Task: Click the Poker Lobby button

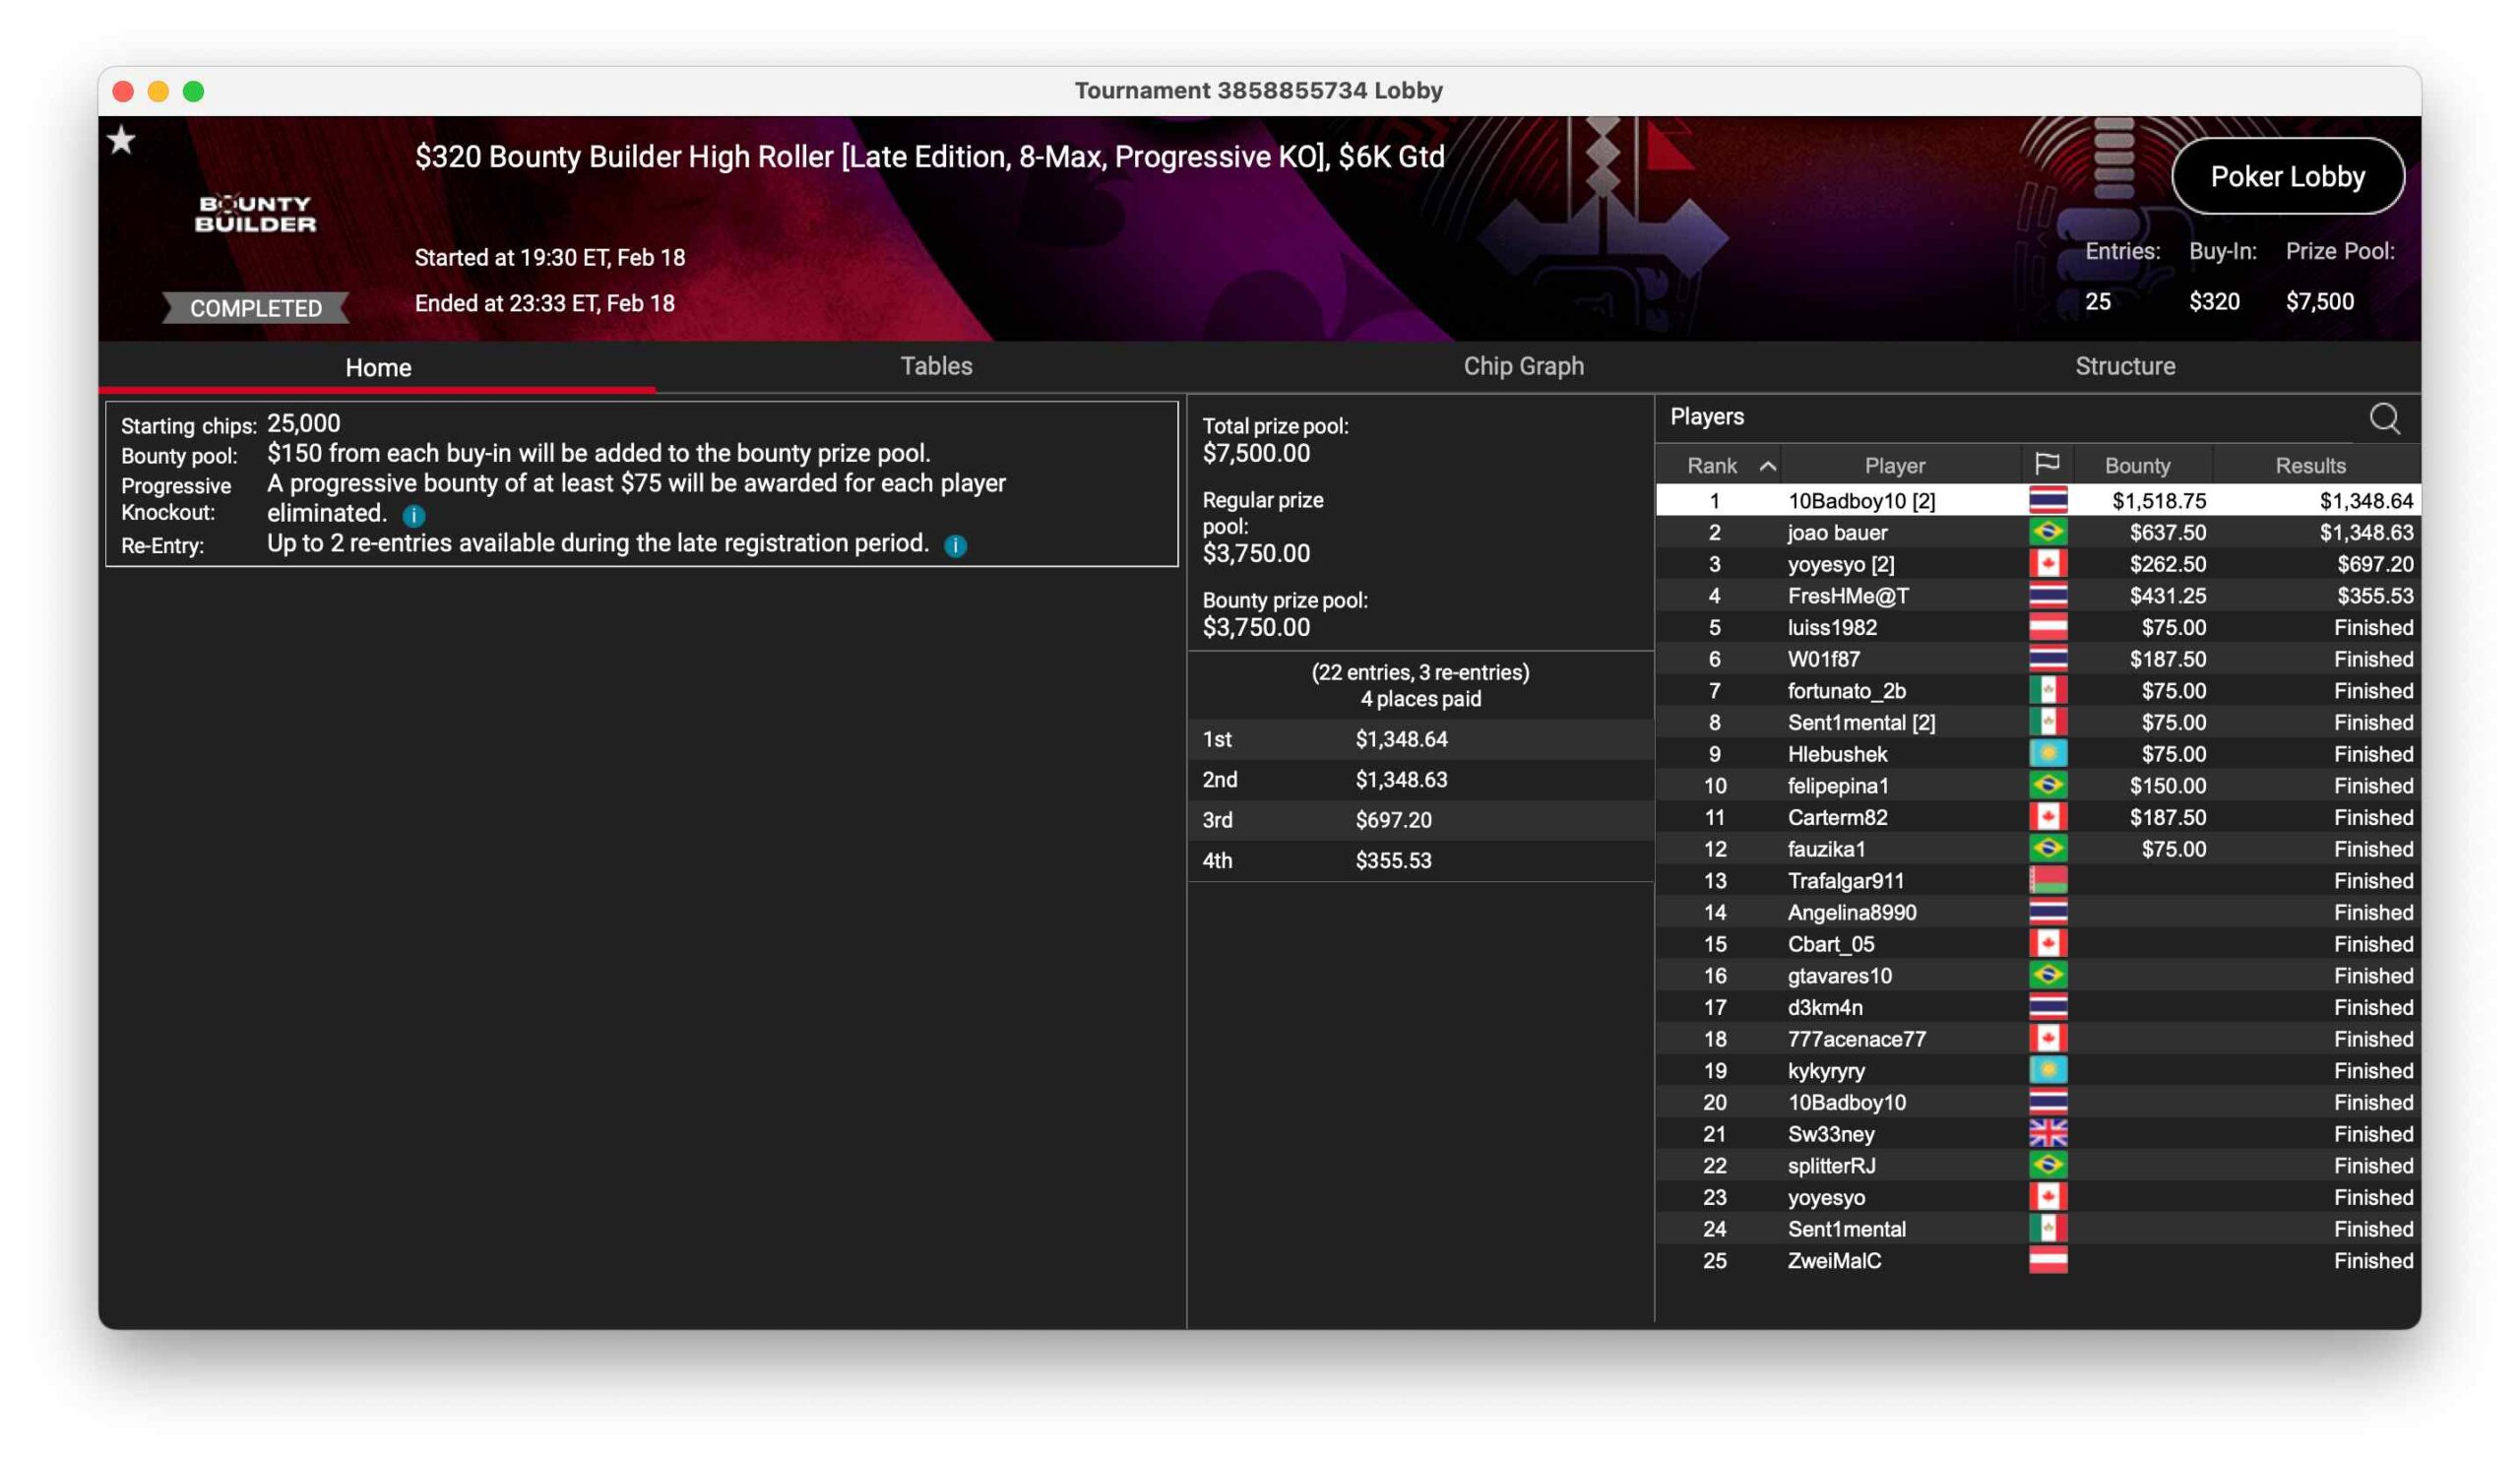Action: coord(2287,177)
